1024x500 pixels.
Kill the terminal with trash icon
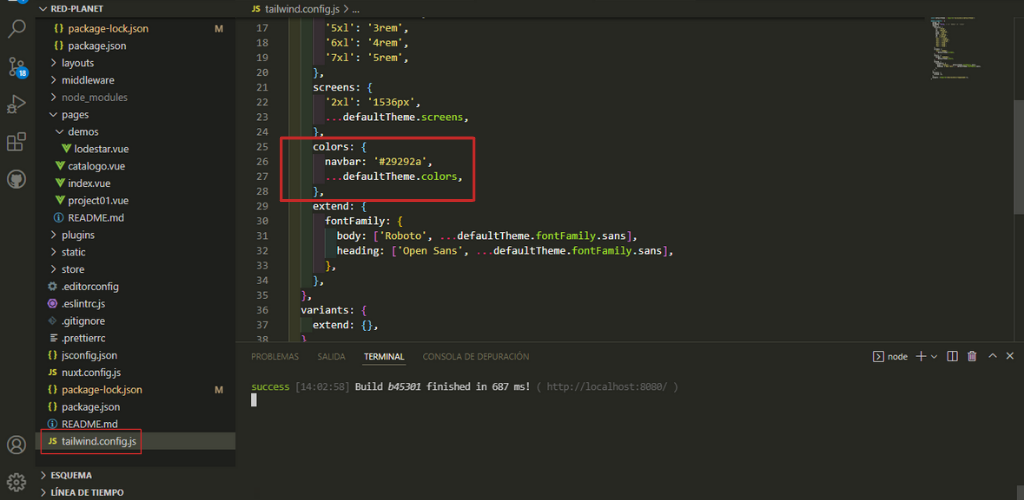coord(972,356)
